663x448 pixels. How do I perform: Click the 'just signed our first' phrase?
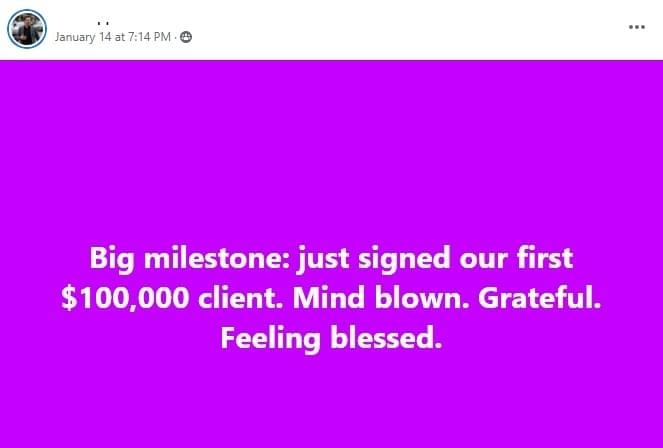click(436, 258)
